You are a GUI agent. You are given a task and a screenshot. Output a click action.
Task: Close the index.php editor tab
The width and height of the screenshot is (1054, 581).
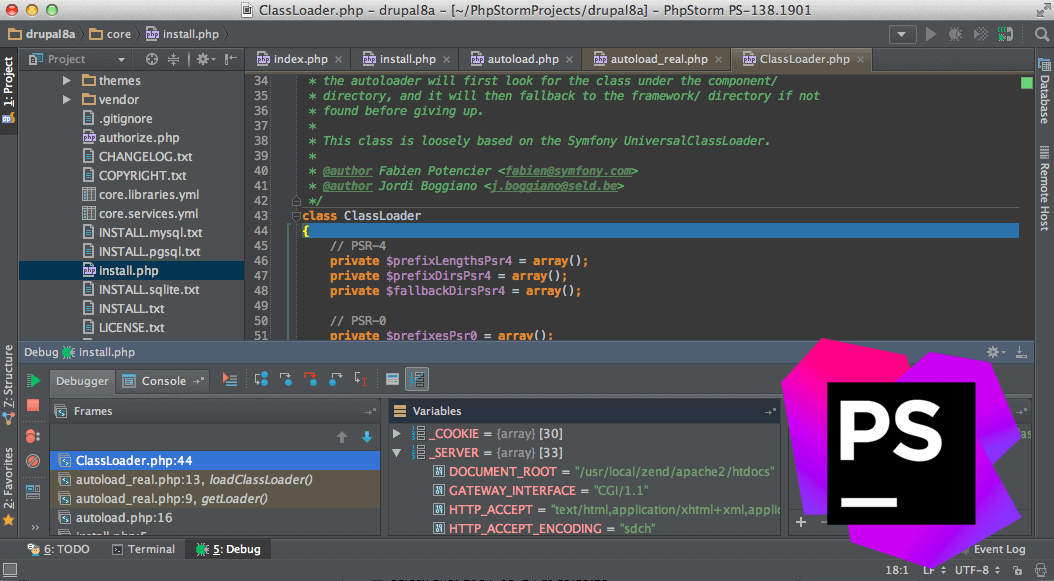click(338, 59)
